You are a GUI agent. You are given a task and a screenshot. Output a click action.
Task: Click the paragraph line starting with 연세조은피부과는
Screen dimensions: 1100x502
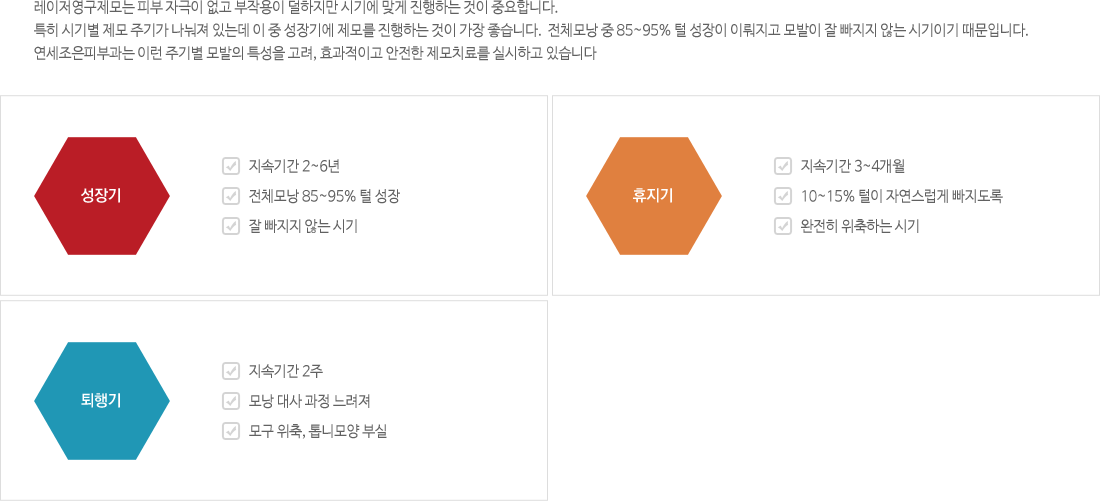[x=315, y=53]
